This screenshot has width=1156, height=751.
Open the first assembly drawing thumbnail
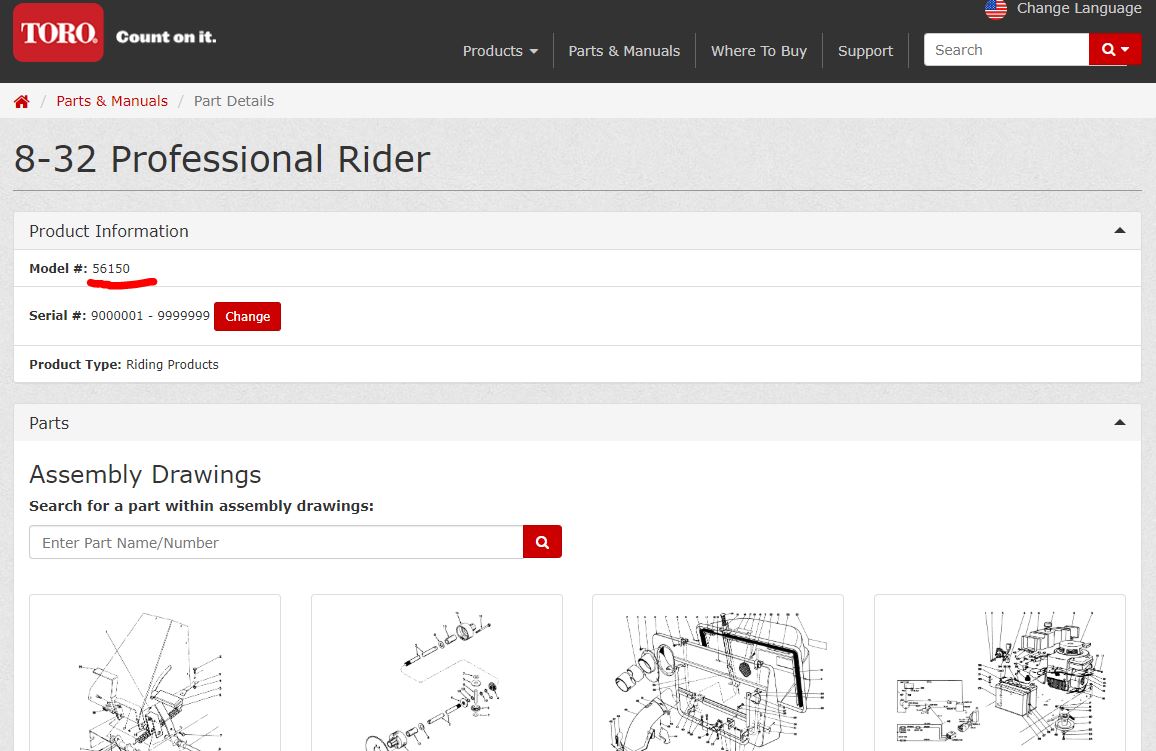(x=155, y=673)
